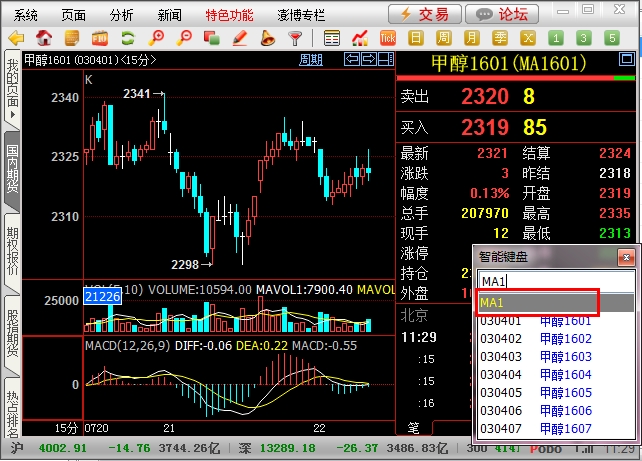Click the orange Tick chart icon
Viewport: 642px width, 461px height.
388,38
